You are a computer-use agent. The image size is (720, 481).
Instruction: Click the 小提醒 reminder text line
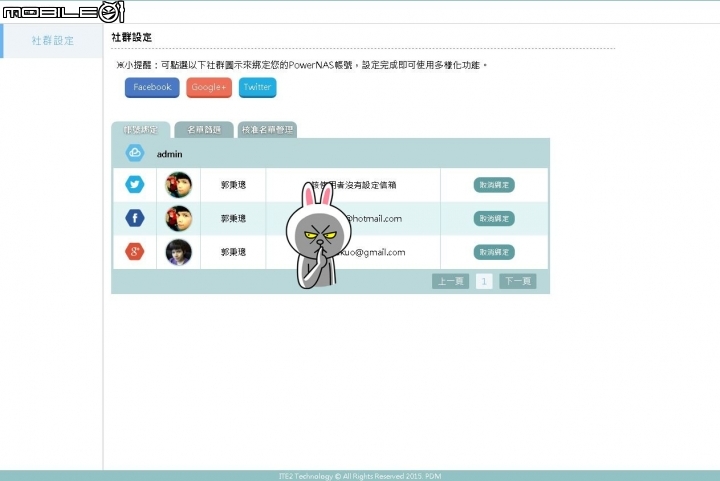[x=301, y=65]
